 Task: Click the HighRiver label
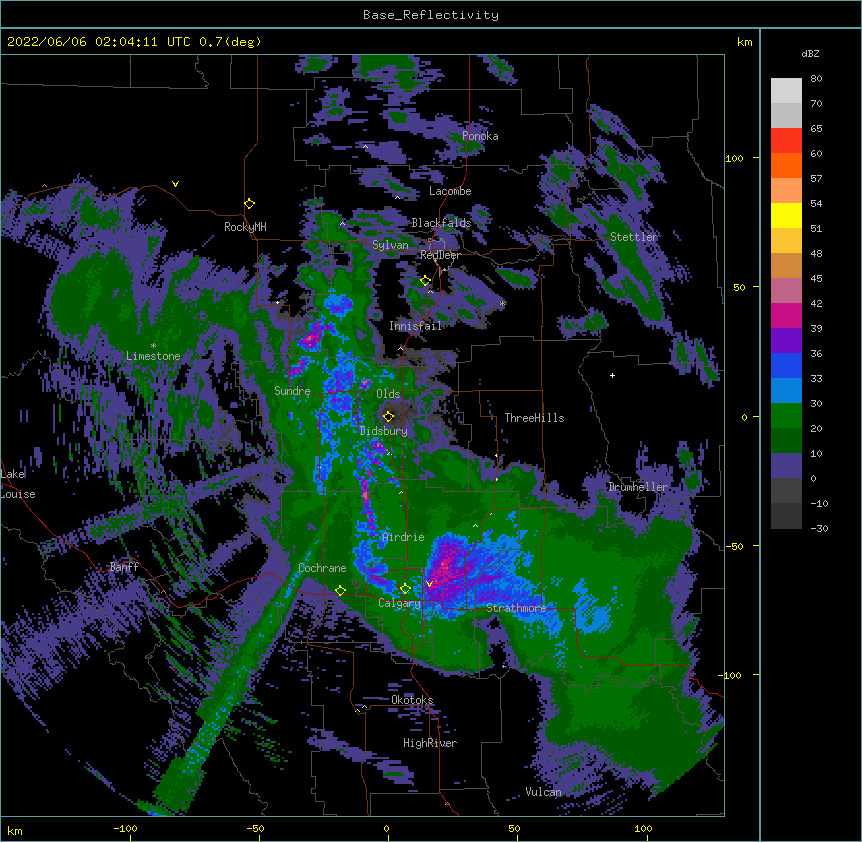pyautogui.click(x=430, y=743)
